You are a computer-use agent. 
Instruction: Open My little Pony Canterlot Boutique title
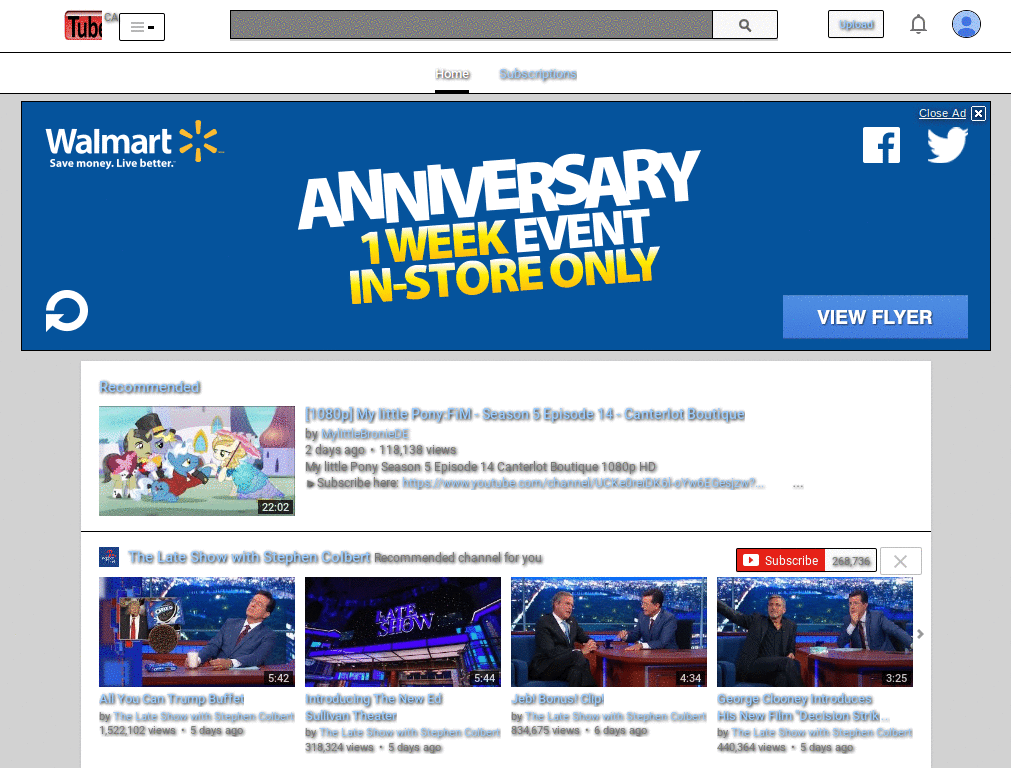coord(525,415)
